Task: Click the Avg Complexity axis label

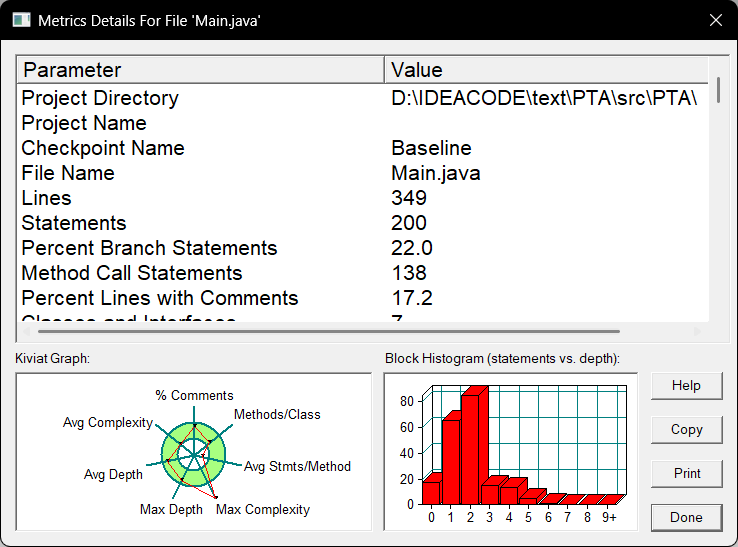Action: [108, 423]
